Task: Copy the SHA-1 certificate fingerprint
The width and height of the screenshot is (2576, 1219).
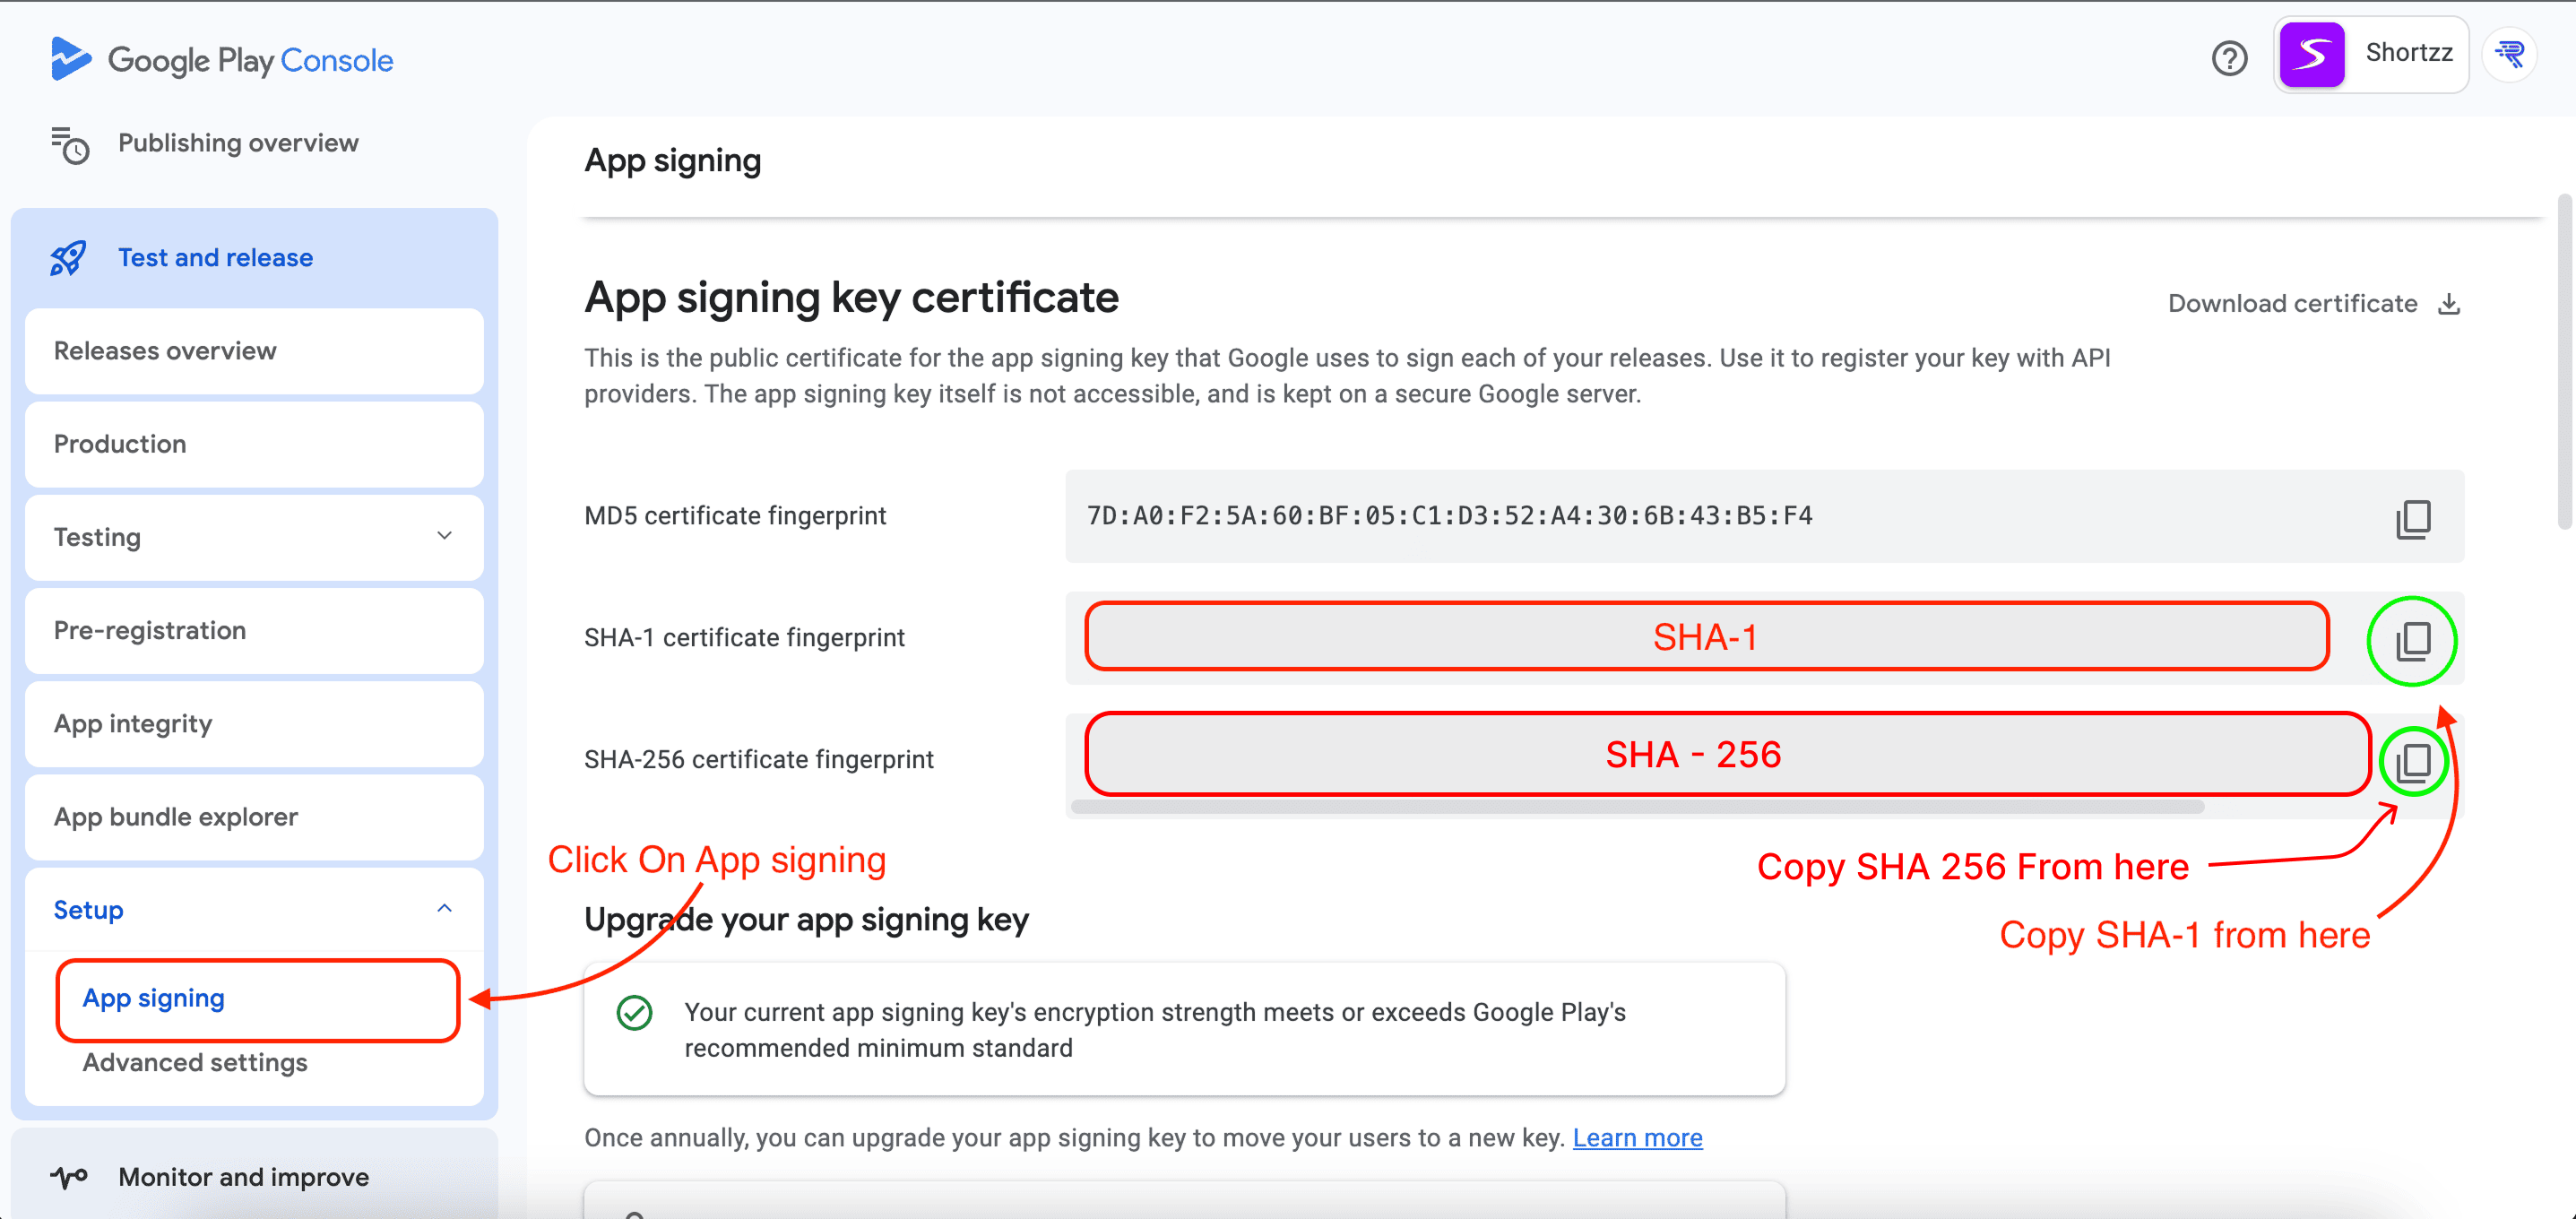Action: 2412,641
